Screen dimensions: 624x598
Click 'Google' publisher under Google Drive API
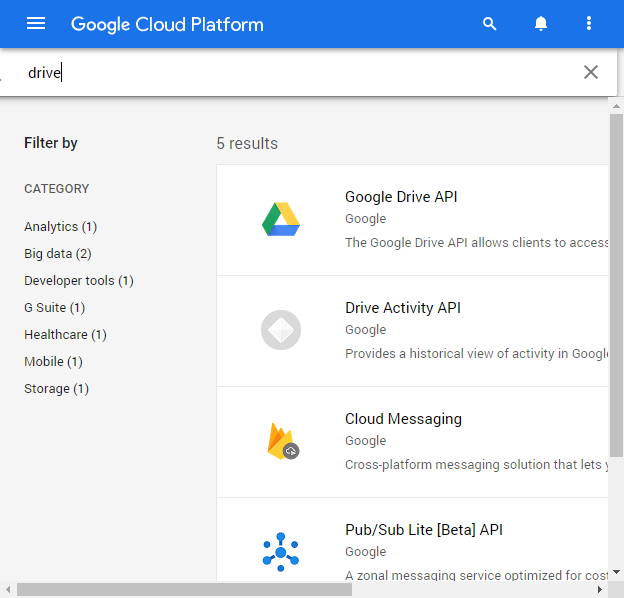click(365, 219)
